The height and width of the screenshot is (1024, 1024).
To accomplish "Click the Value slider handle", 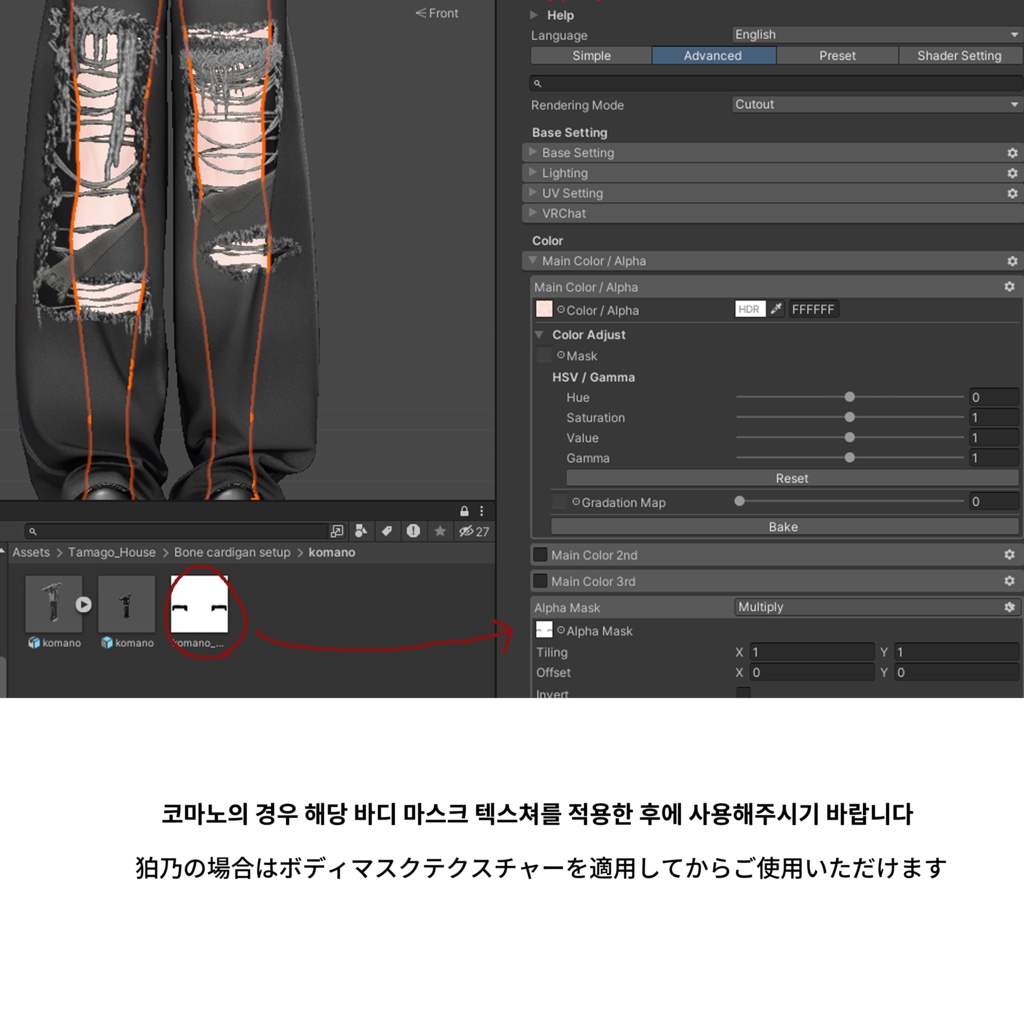I will pos(850,438).
